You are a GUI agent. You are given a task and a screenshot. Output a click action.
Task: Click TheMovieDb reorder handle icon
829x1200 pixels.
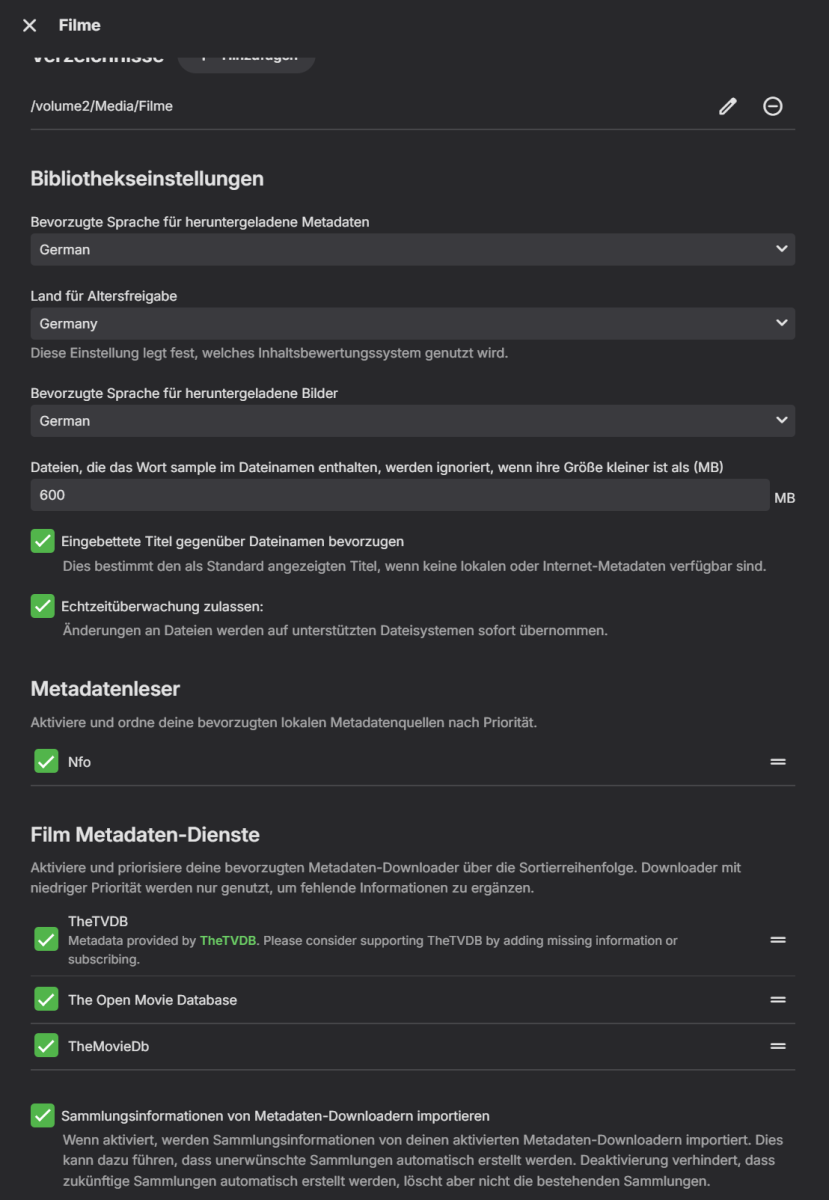tap(778, 1046)
